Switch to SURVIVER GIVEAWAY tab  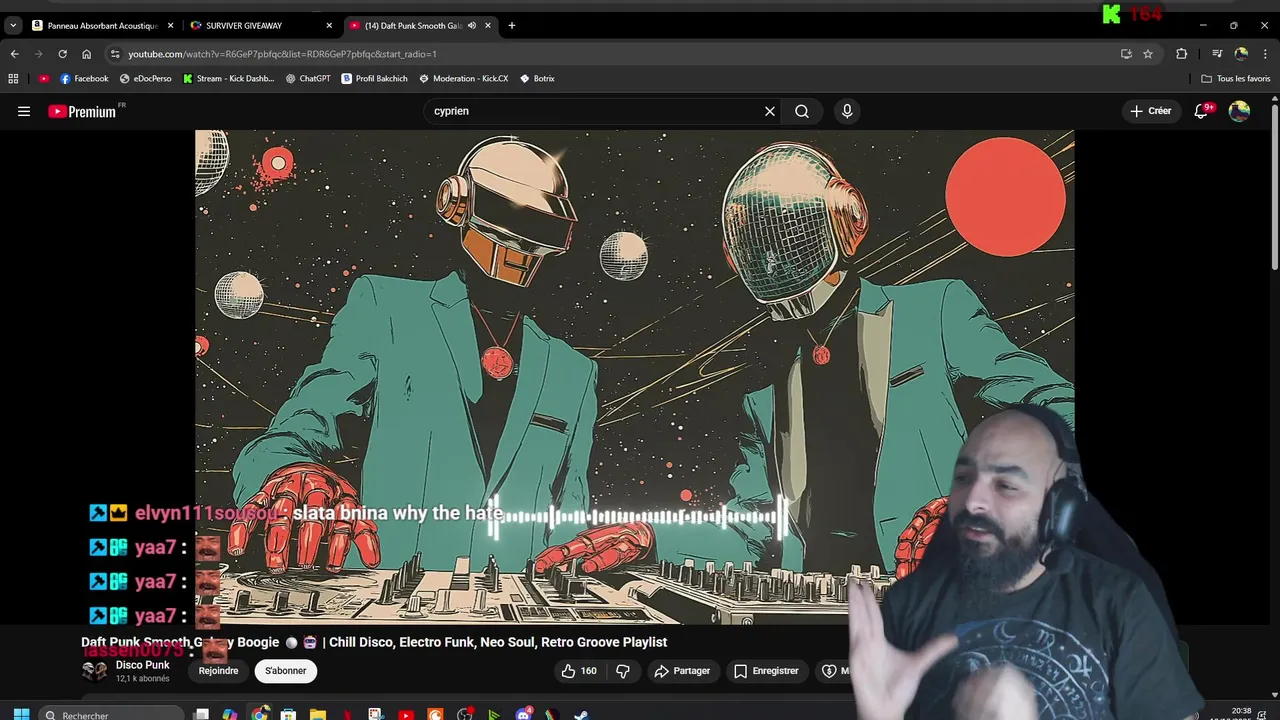(x=262, y=25)
